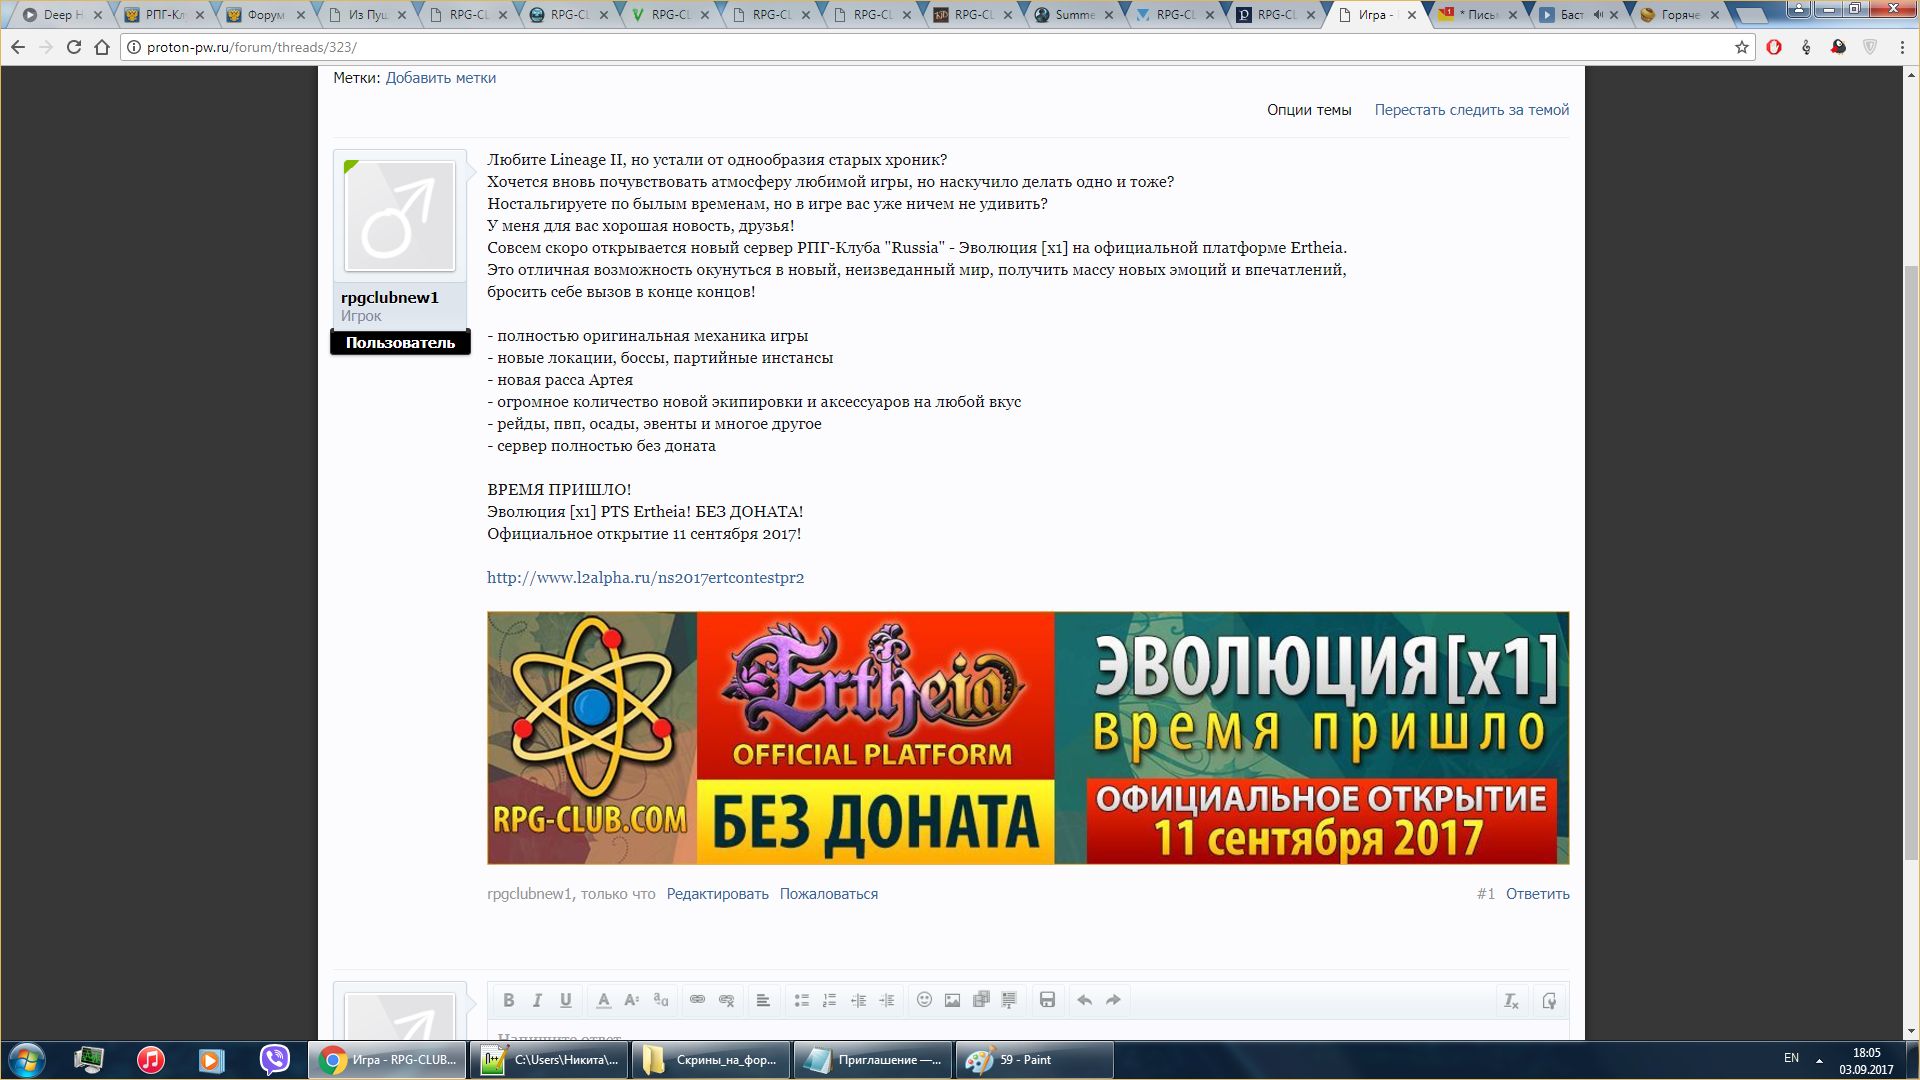The height and width of the screenshot is (1080, 1920).
Task: Click the Opera extension icon
Action: 1774,47
